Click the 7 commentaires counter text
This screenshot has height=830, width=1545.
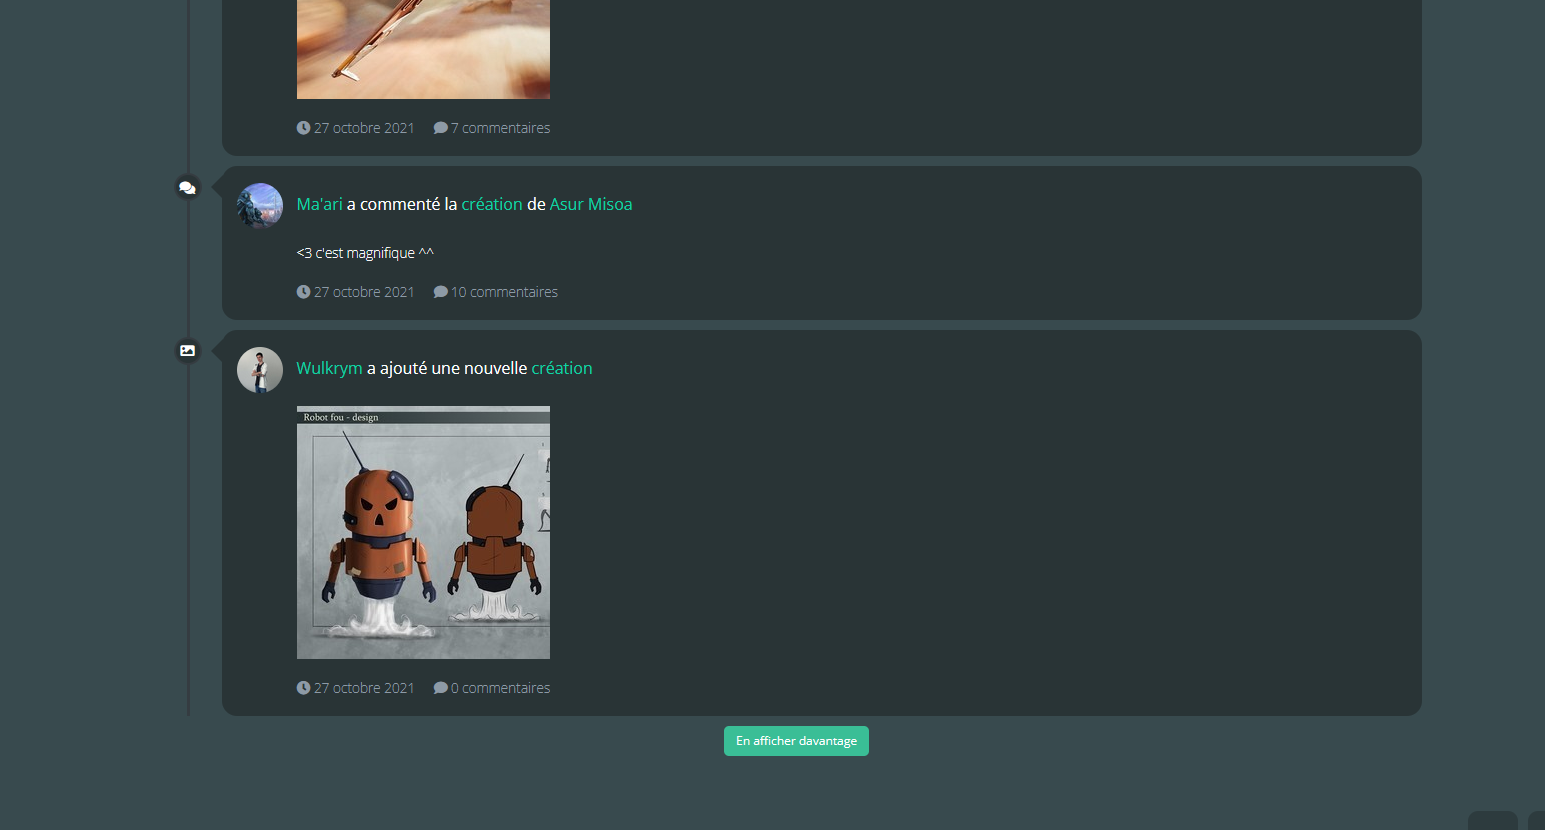coord(500,127)
